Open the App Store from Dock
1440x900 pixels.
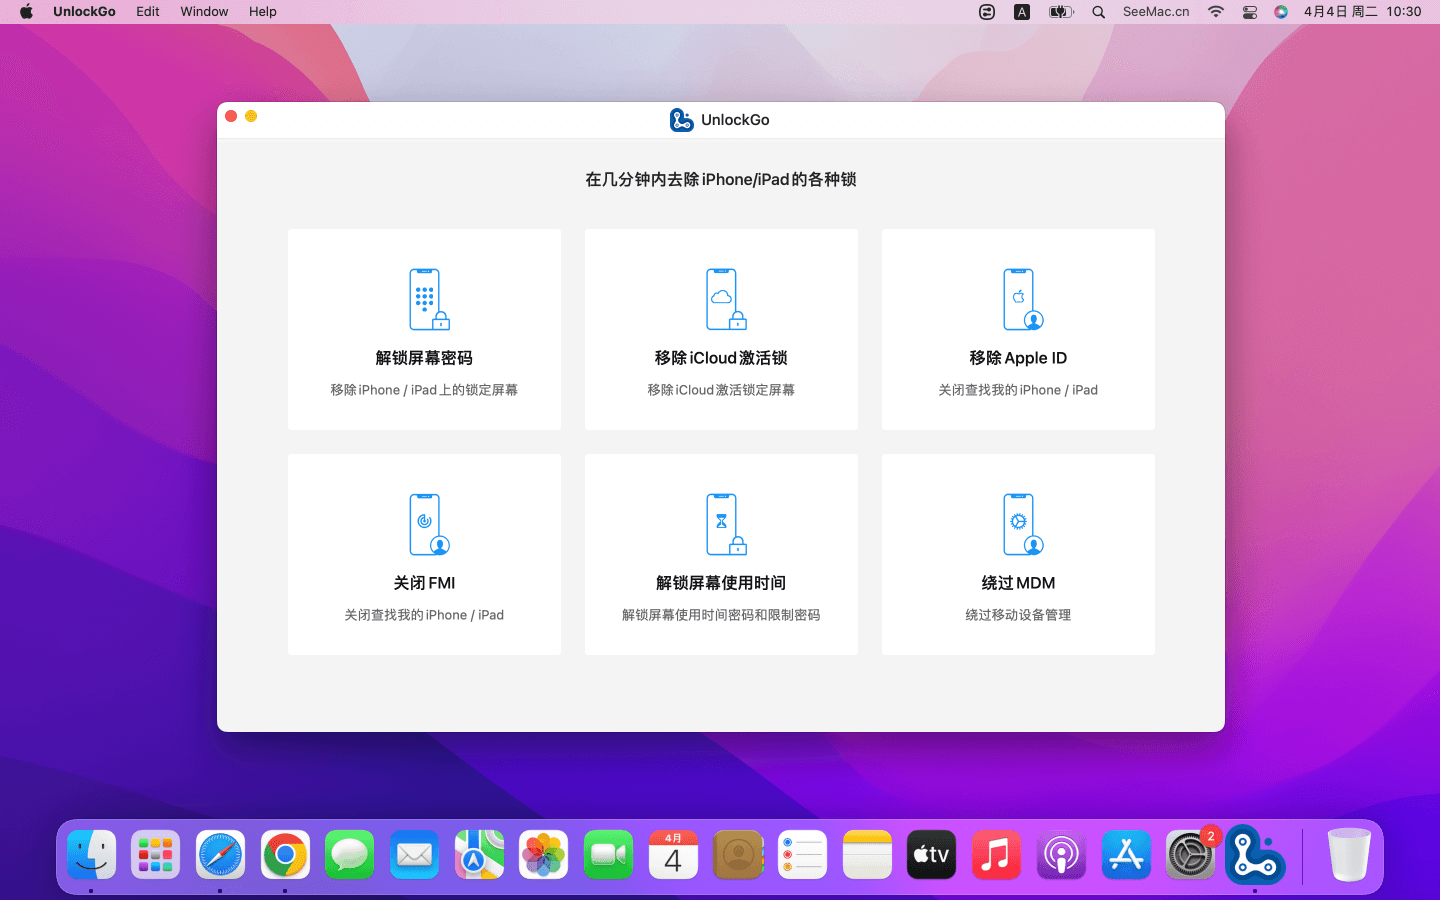click(x=1126, y=855)
